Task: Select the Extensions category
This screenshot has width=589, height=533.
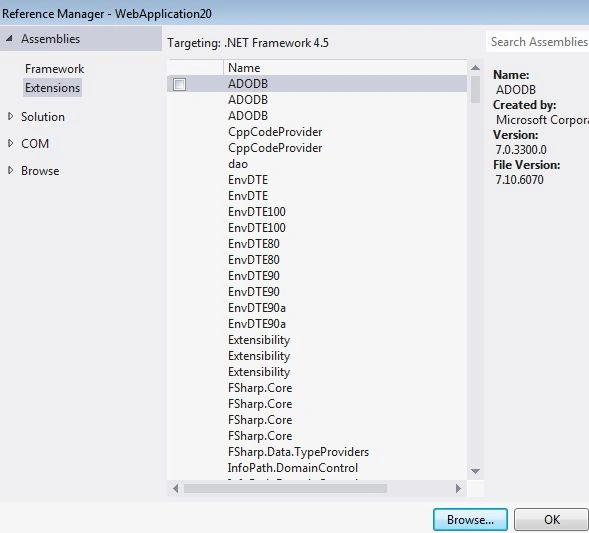Action: click(x=52, y=88)
